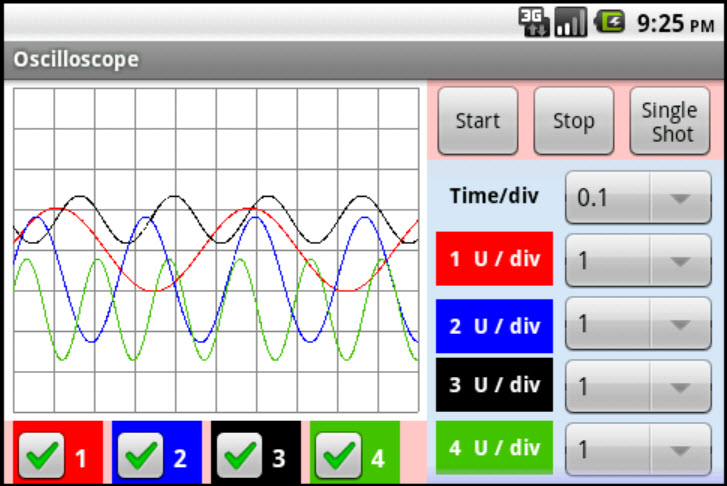This screenshot has height=486, width=727.
Task: Open the Time/div dropdown showing 0.1
Action: 638,198
